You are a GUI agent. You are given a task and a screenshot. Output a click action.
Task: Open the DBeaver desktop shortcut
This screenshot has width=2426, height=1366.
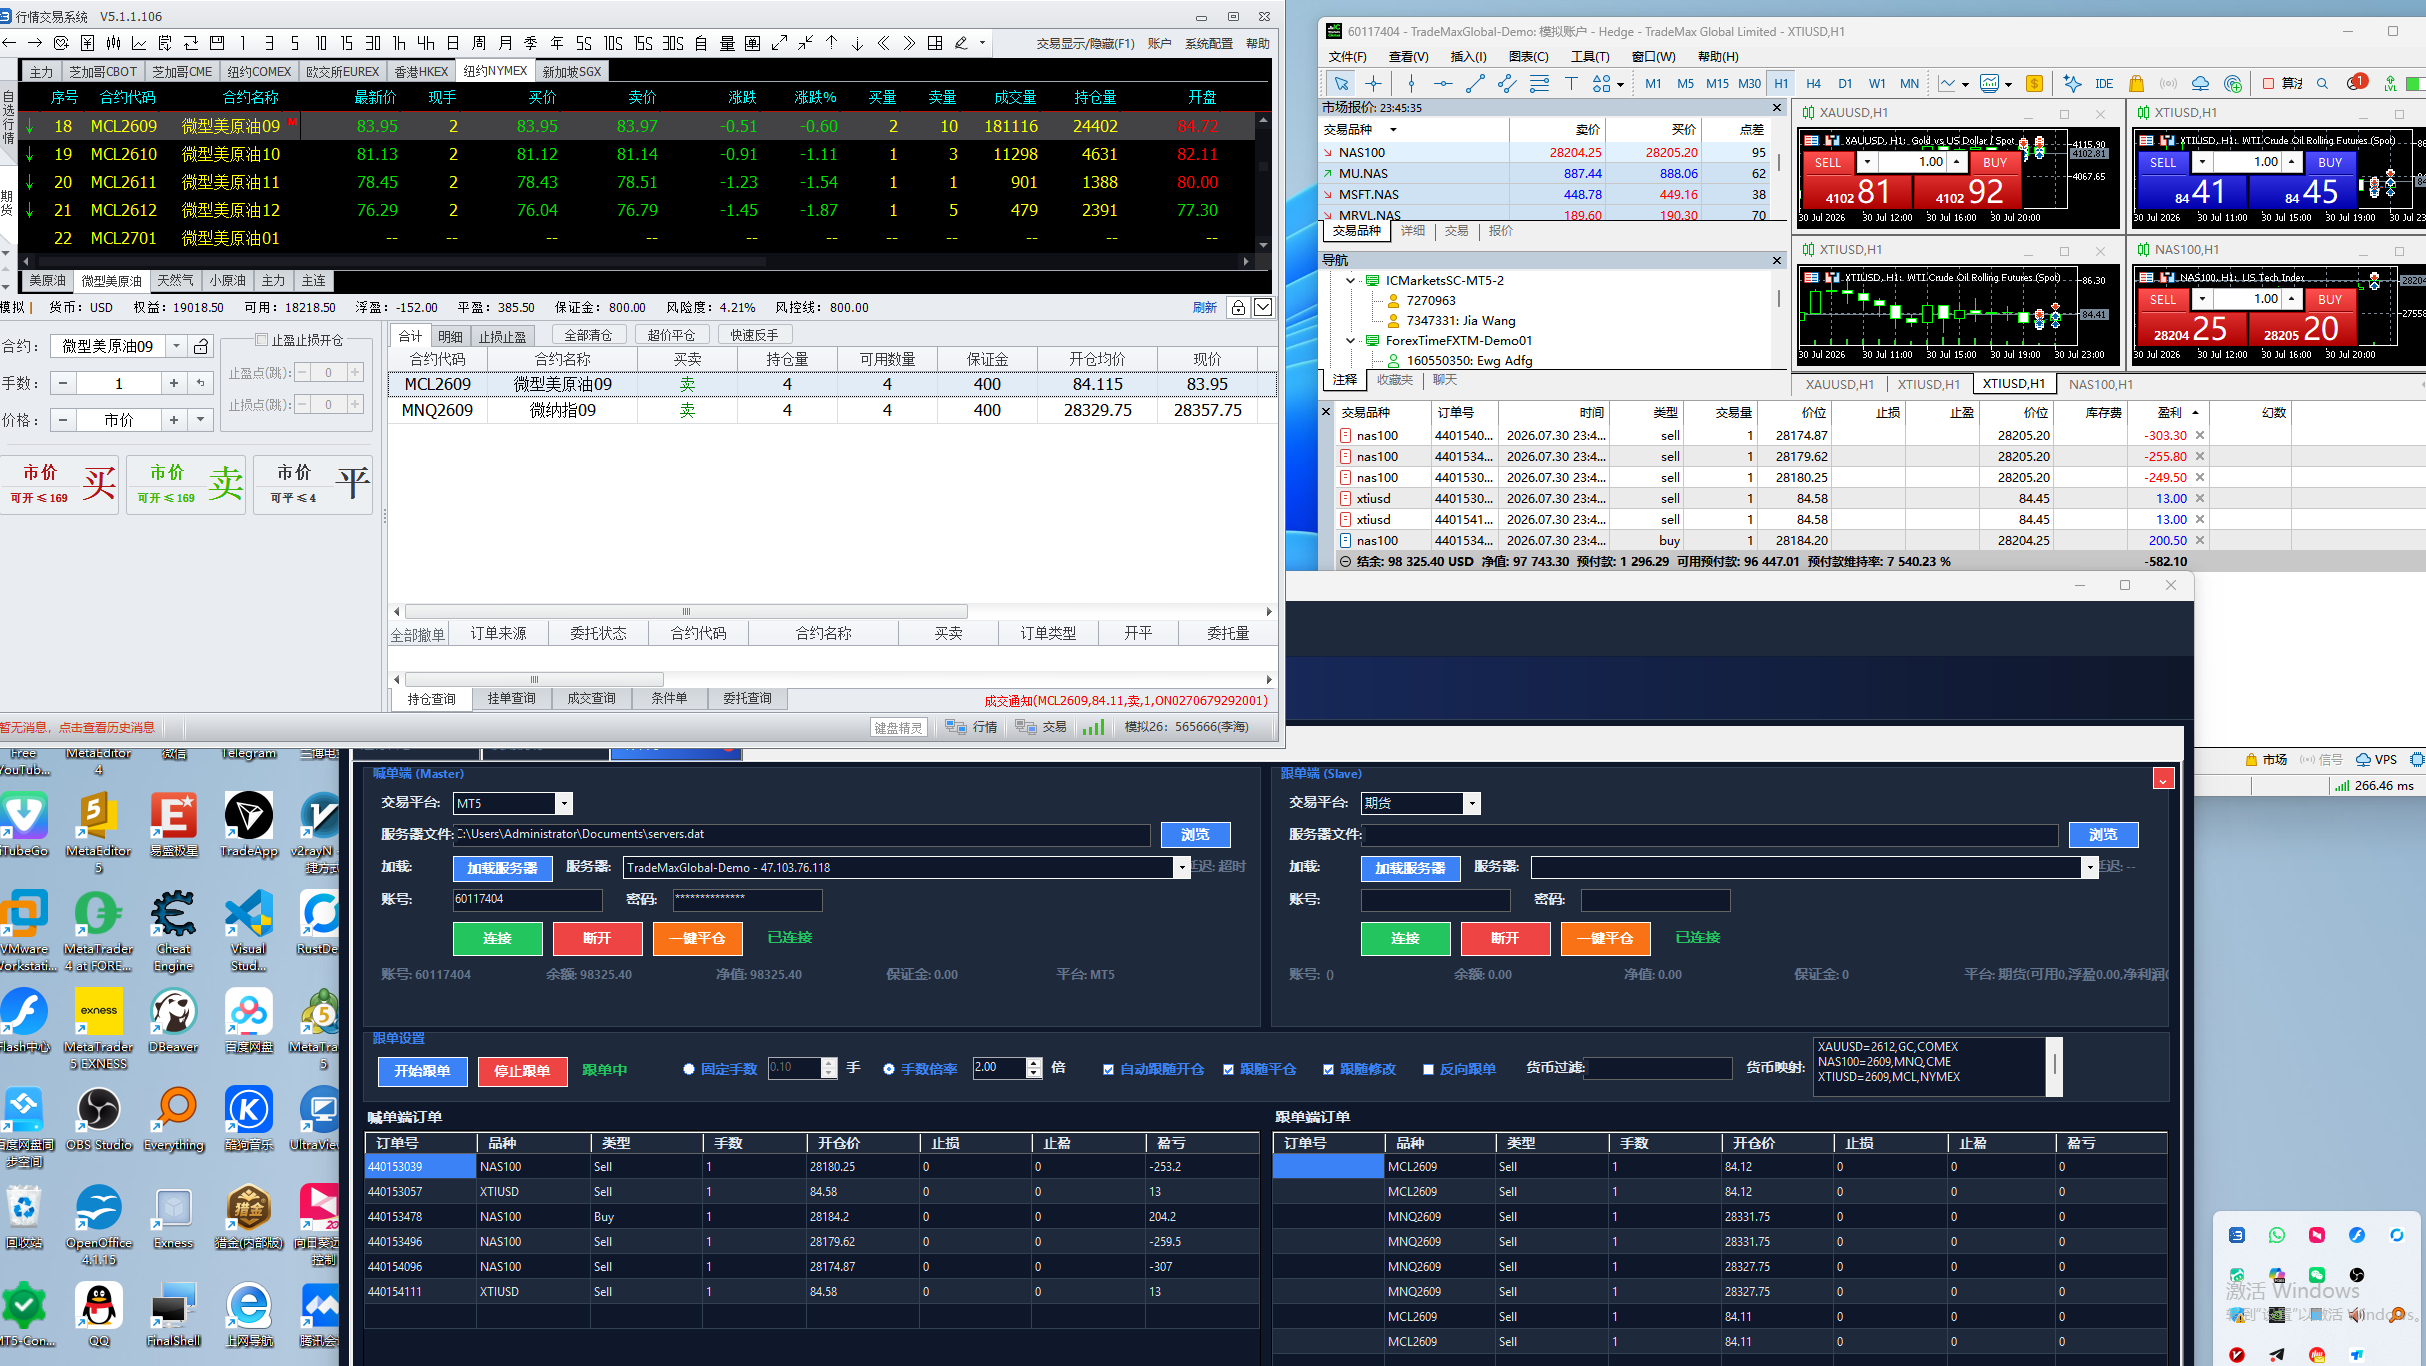click(x=174, y=1020)
